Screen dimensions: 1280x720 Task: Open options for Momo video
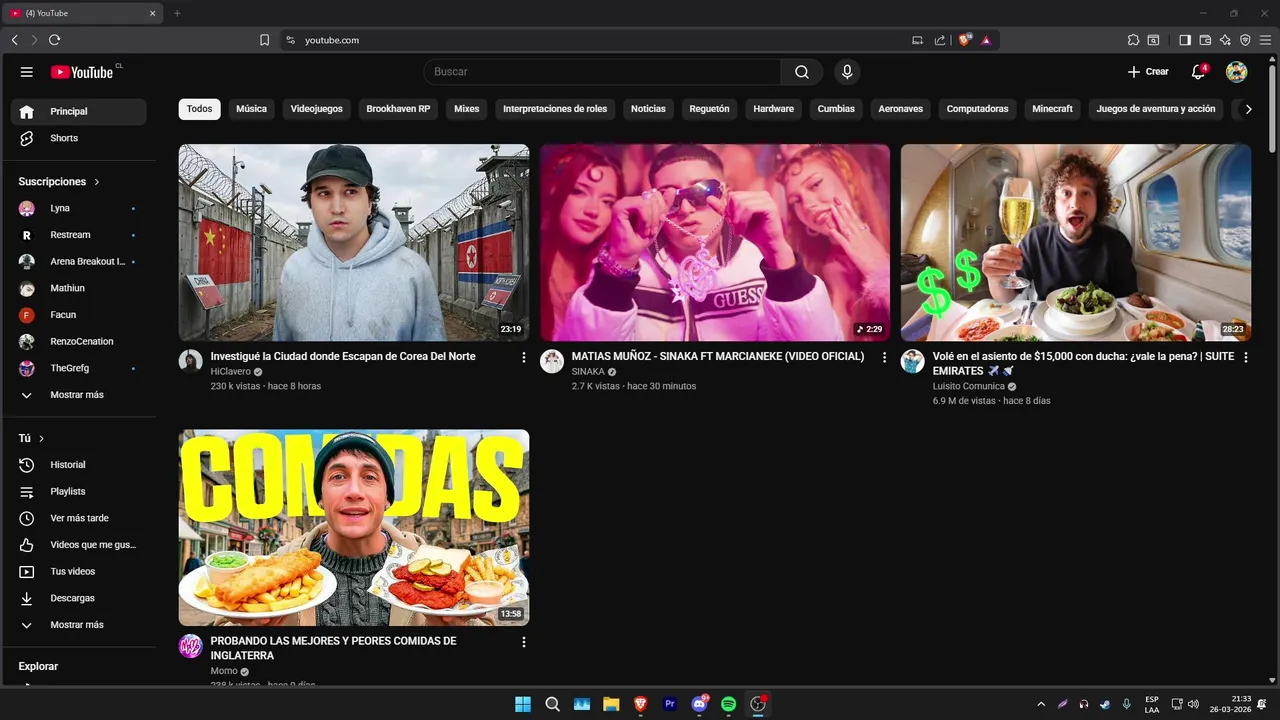click(x=523, y=642)
